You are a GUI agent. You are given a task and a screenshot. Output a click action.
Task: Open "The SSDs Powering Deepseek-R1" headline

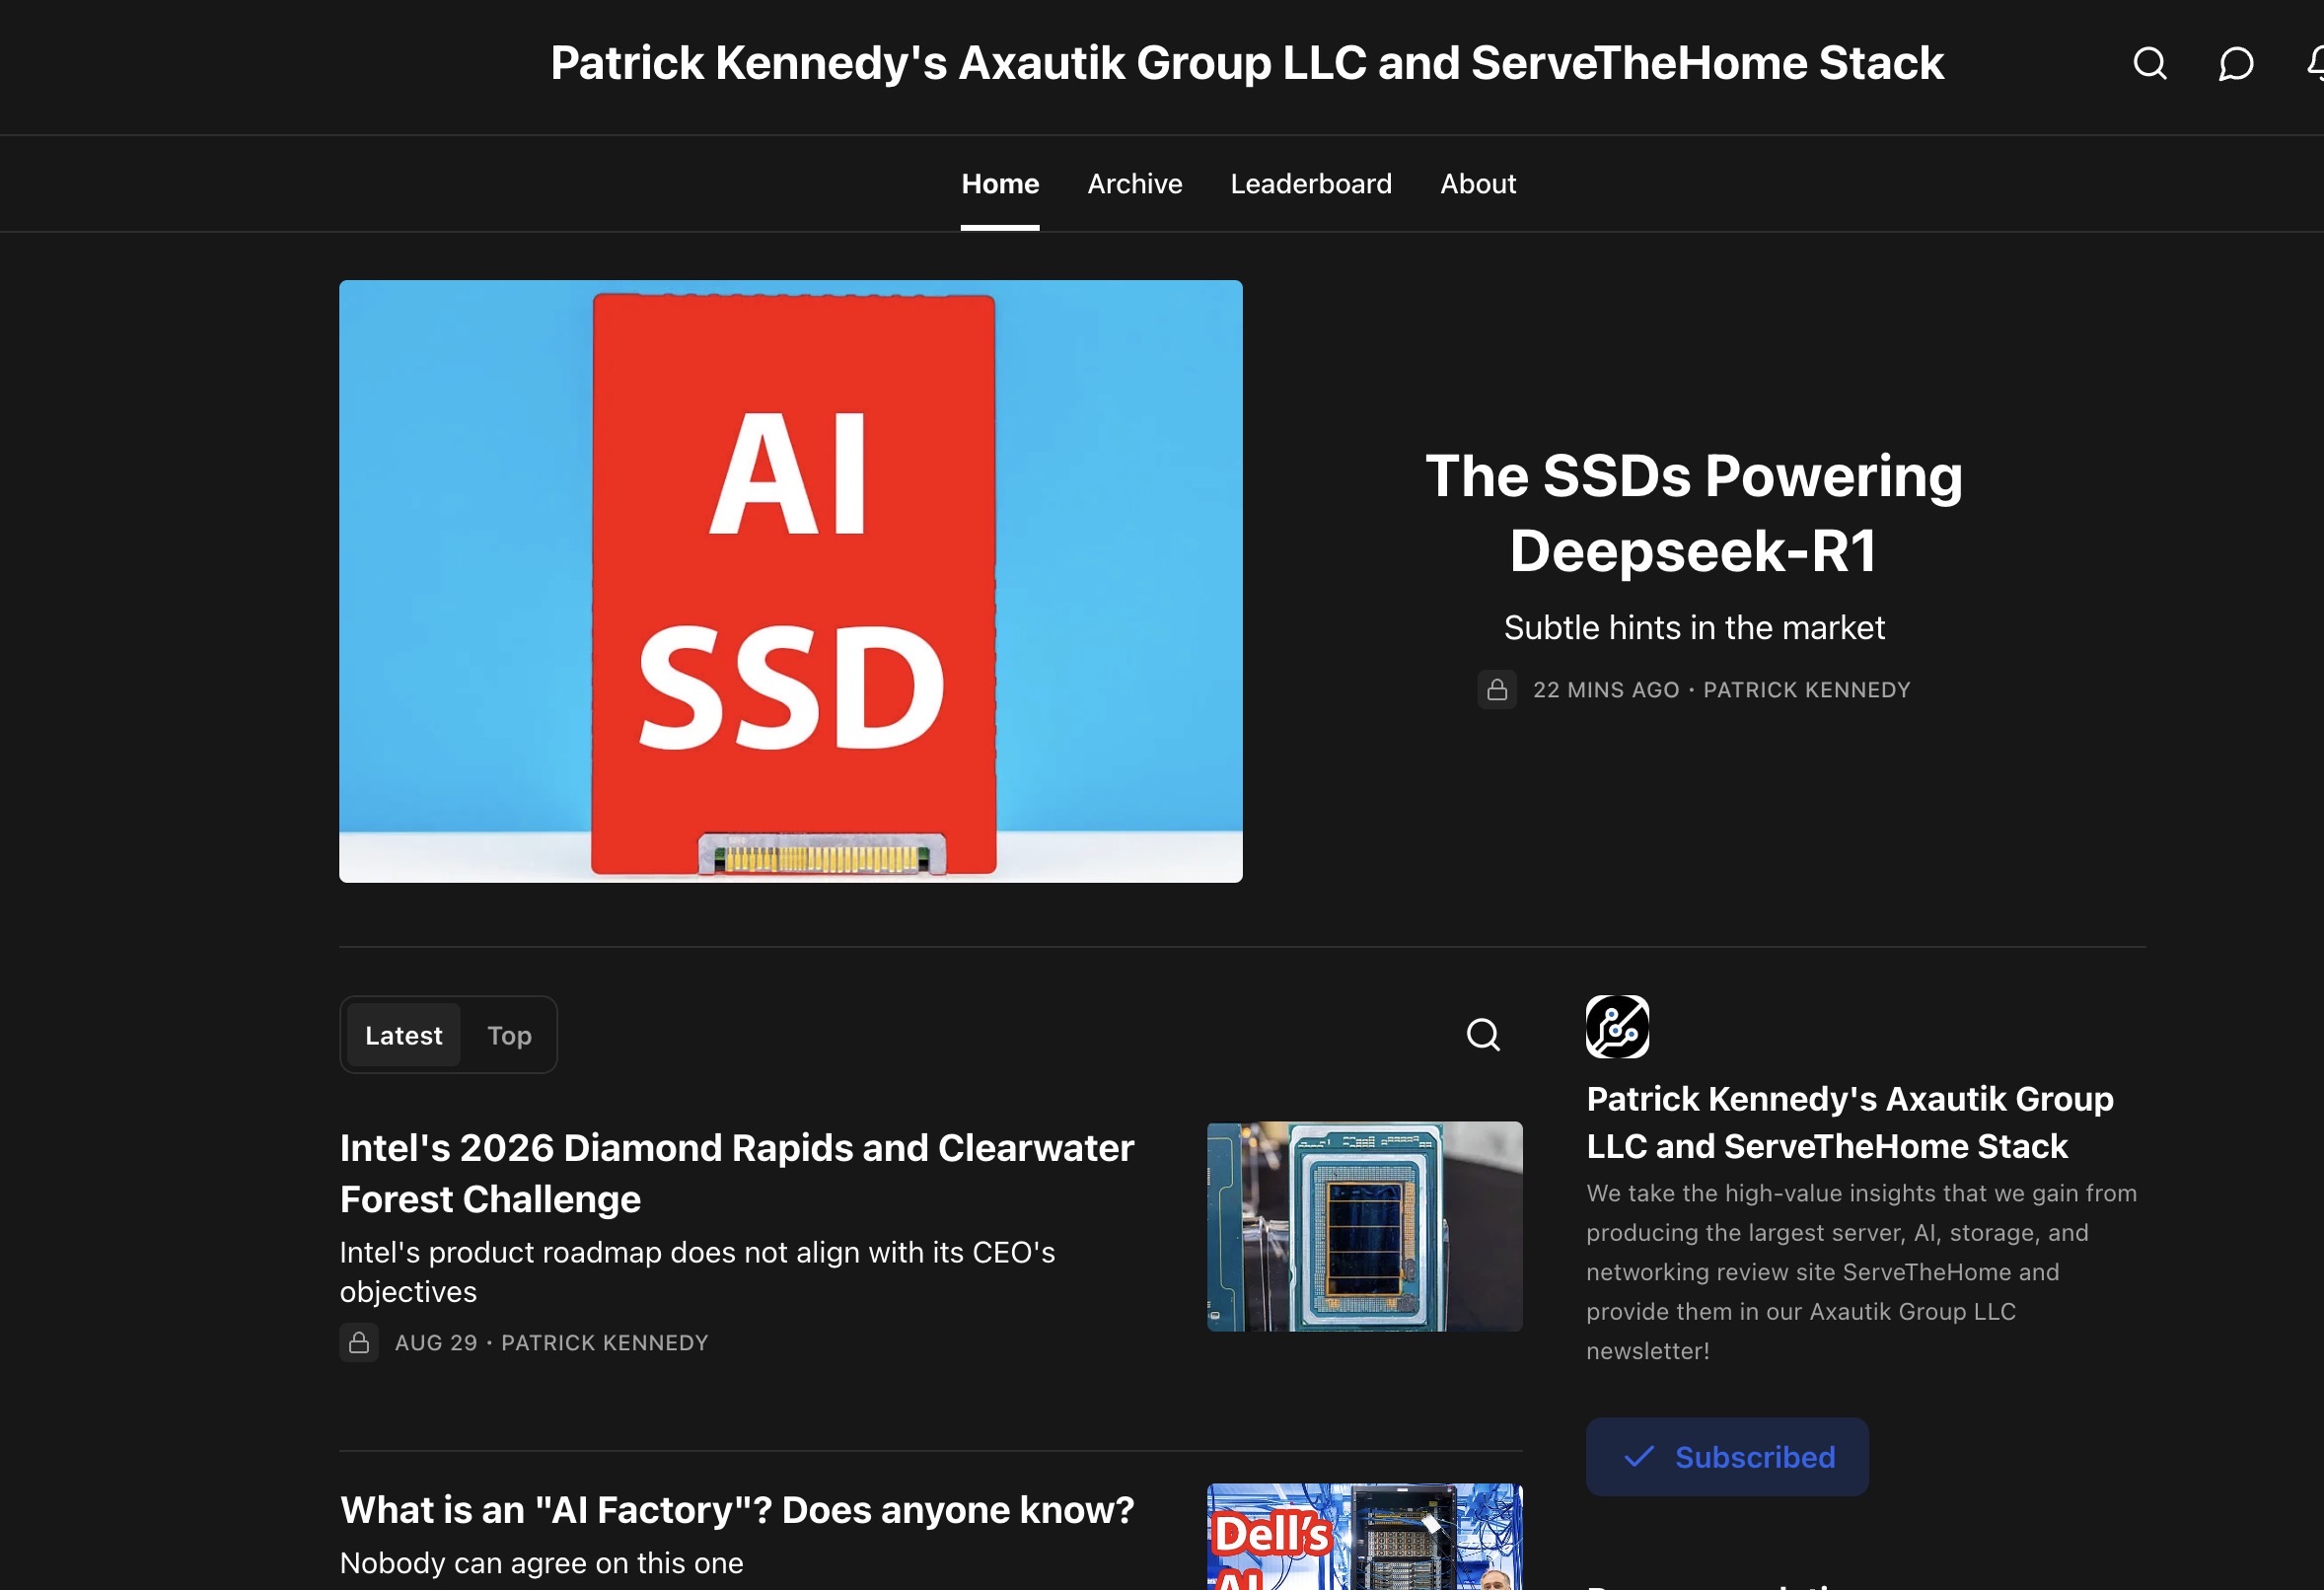[x=1693, y=512]
